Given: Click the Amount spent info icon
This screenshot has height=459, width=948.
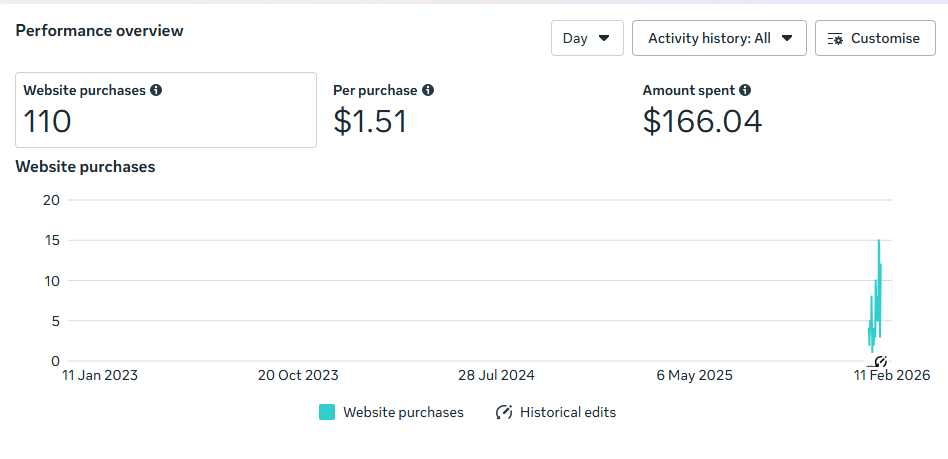Looking at the screenshot, I should [x=745, y=90].
